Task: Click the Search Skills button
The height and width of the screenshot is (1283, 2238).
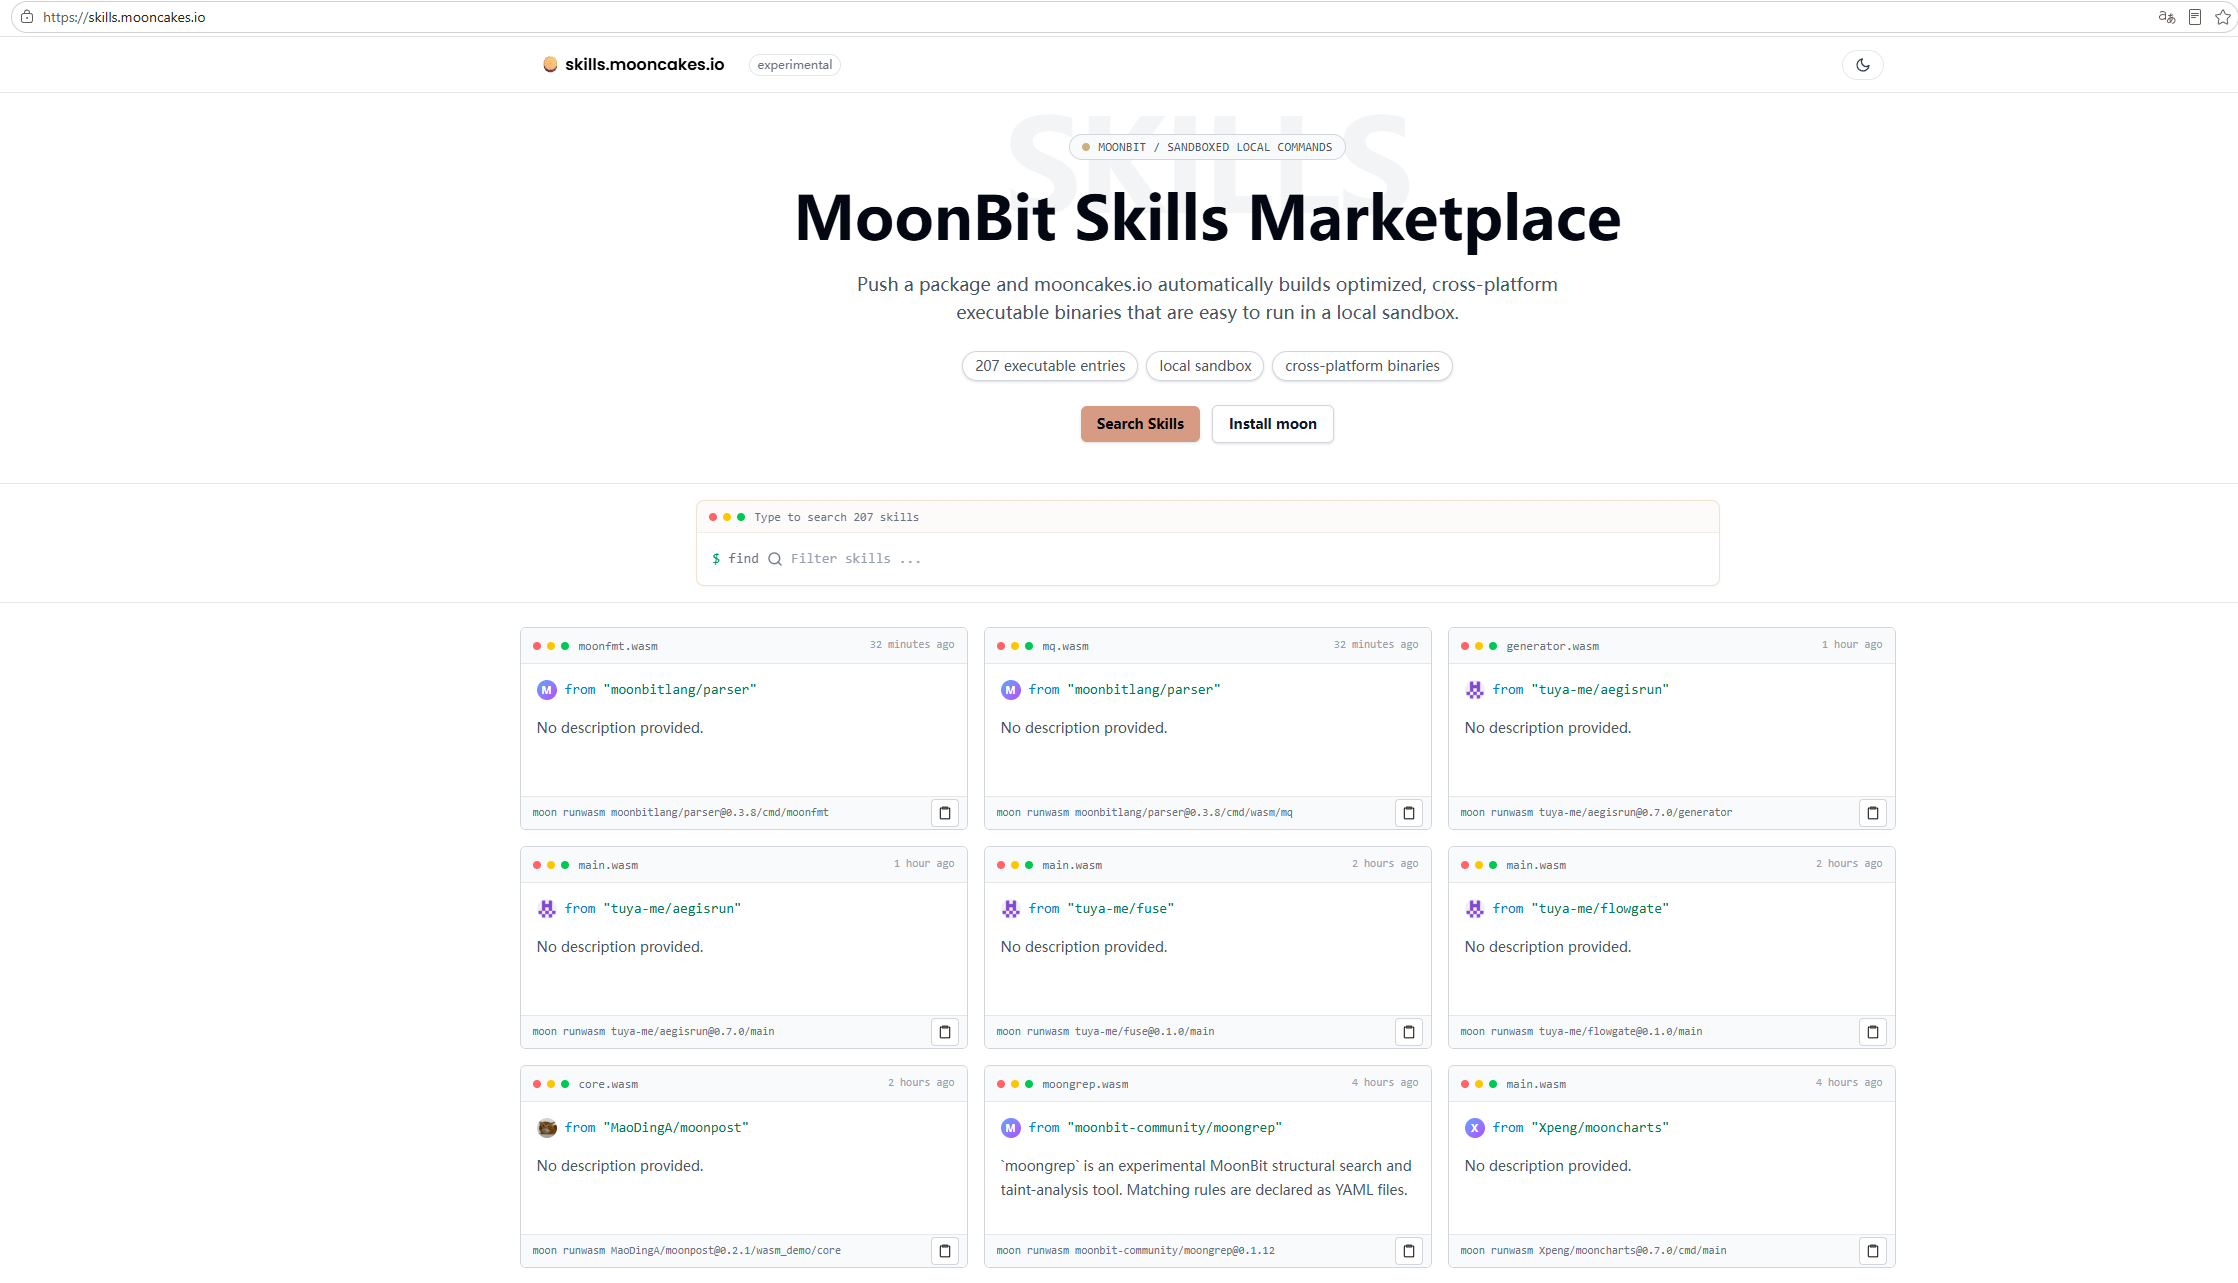Action: [x=1139, y=424]
